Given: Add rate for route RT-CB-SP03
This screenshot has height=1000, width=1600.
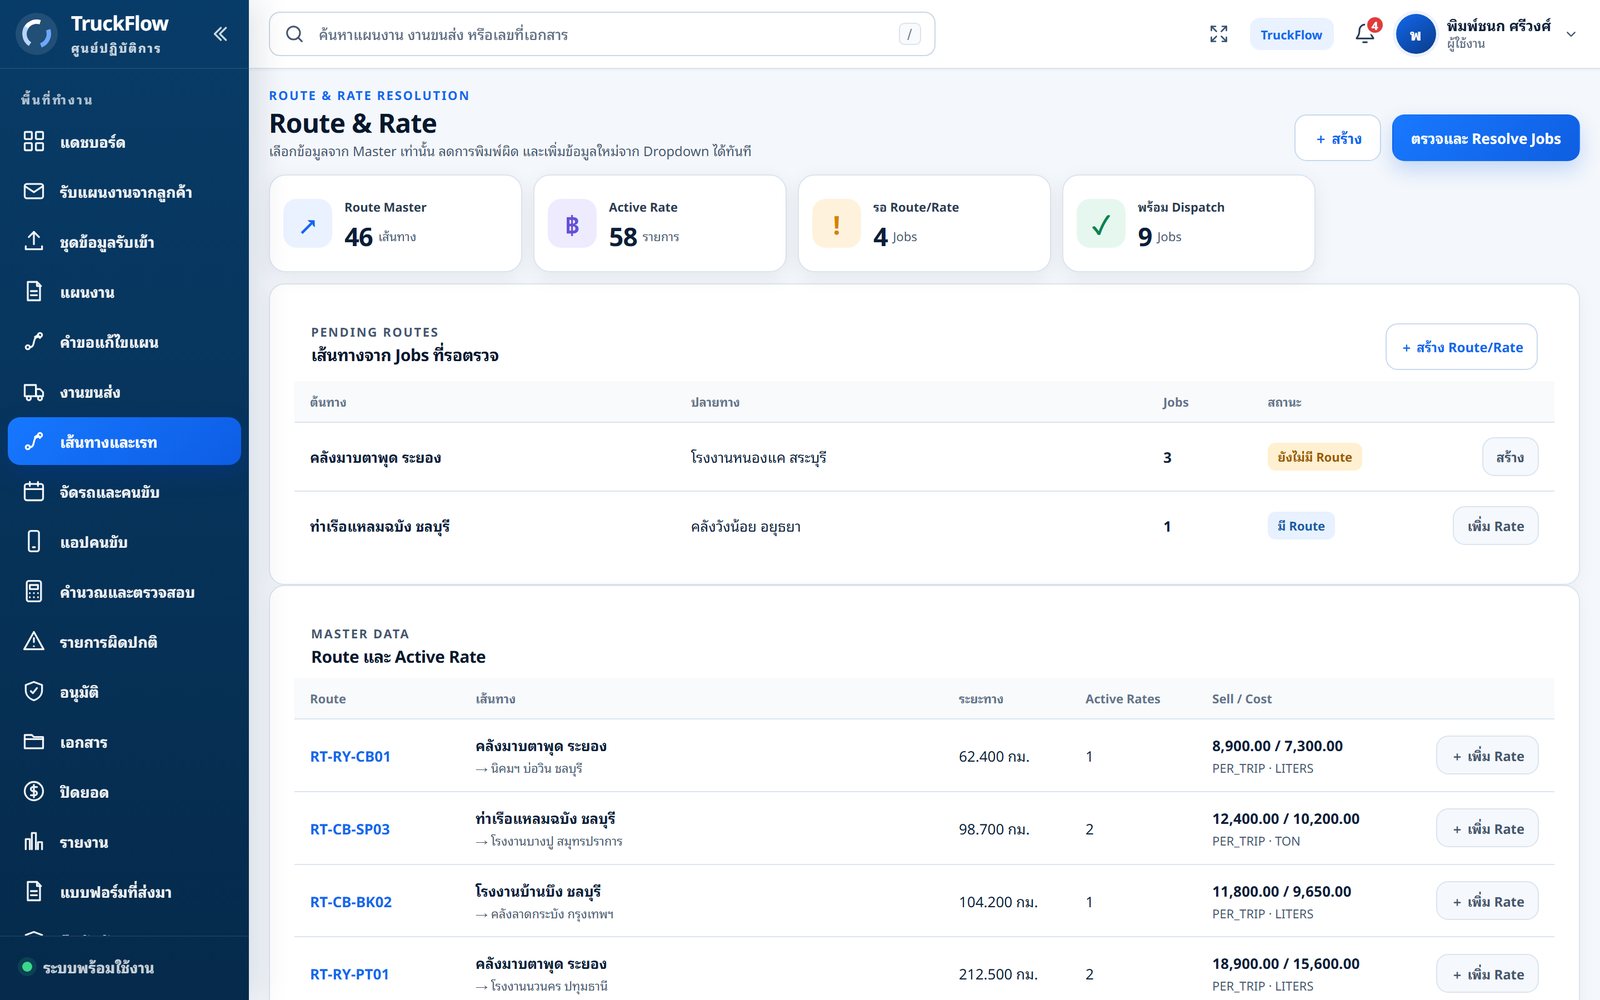Looking at the screenshot, I should (1487, 829).
